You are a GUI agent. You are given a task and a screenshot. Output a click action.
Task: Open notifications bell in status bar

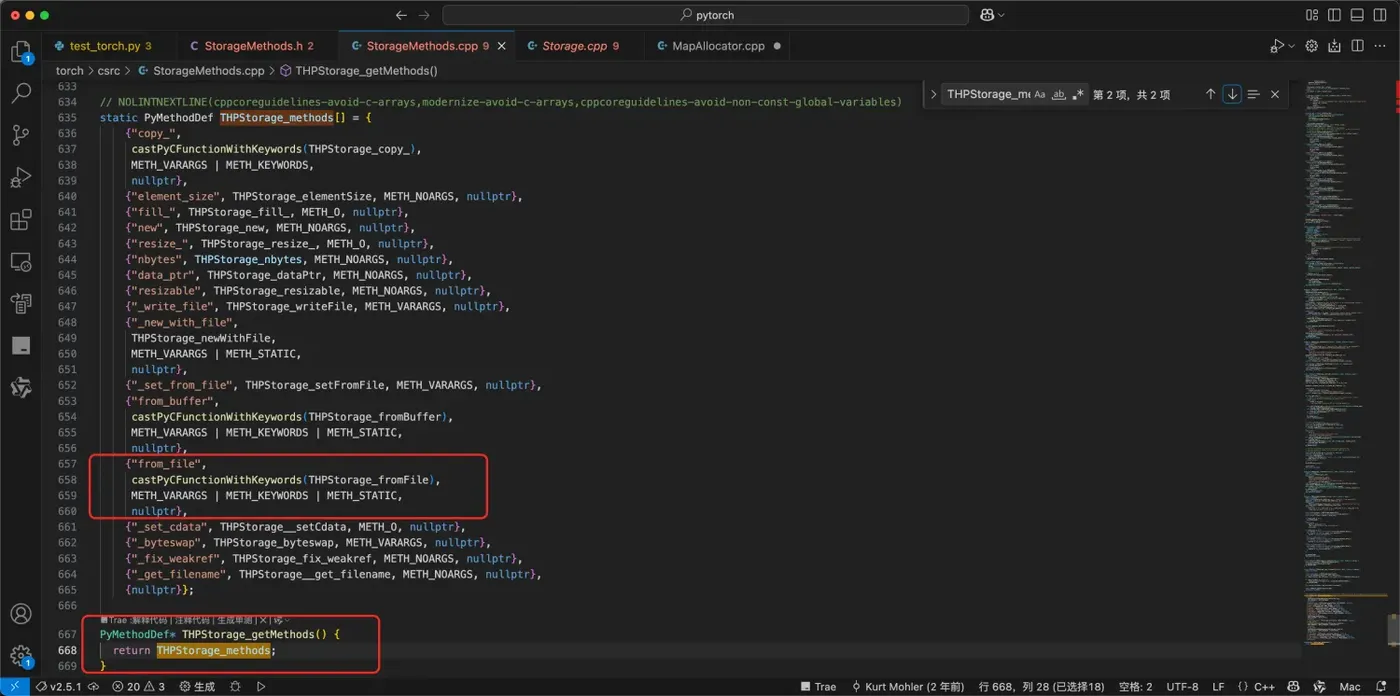pos(1382,686)
